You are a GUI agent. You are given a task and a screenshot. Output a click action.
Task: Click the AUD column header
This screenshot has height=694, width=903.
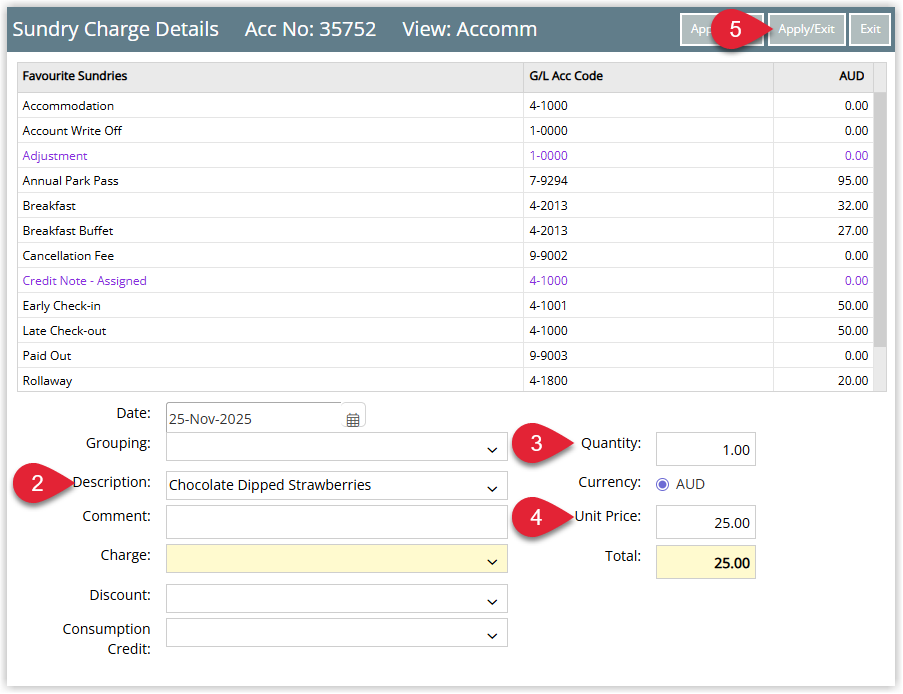[x=824, y=76]
